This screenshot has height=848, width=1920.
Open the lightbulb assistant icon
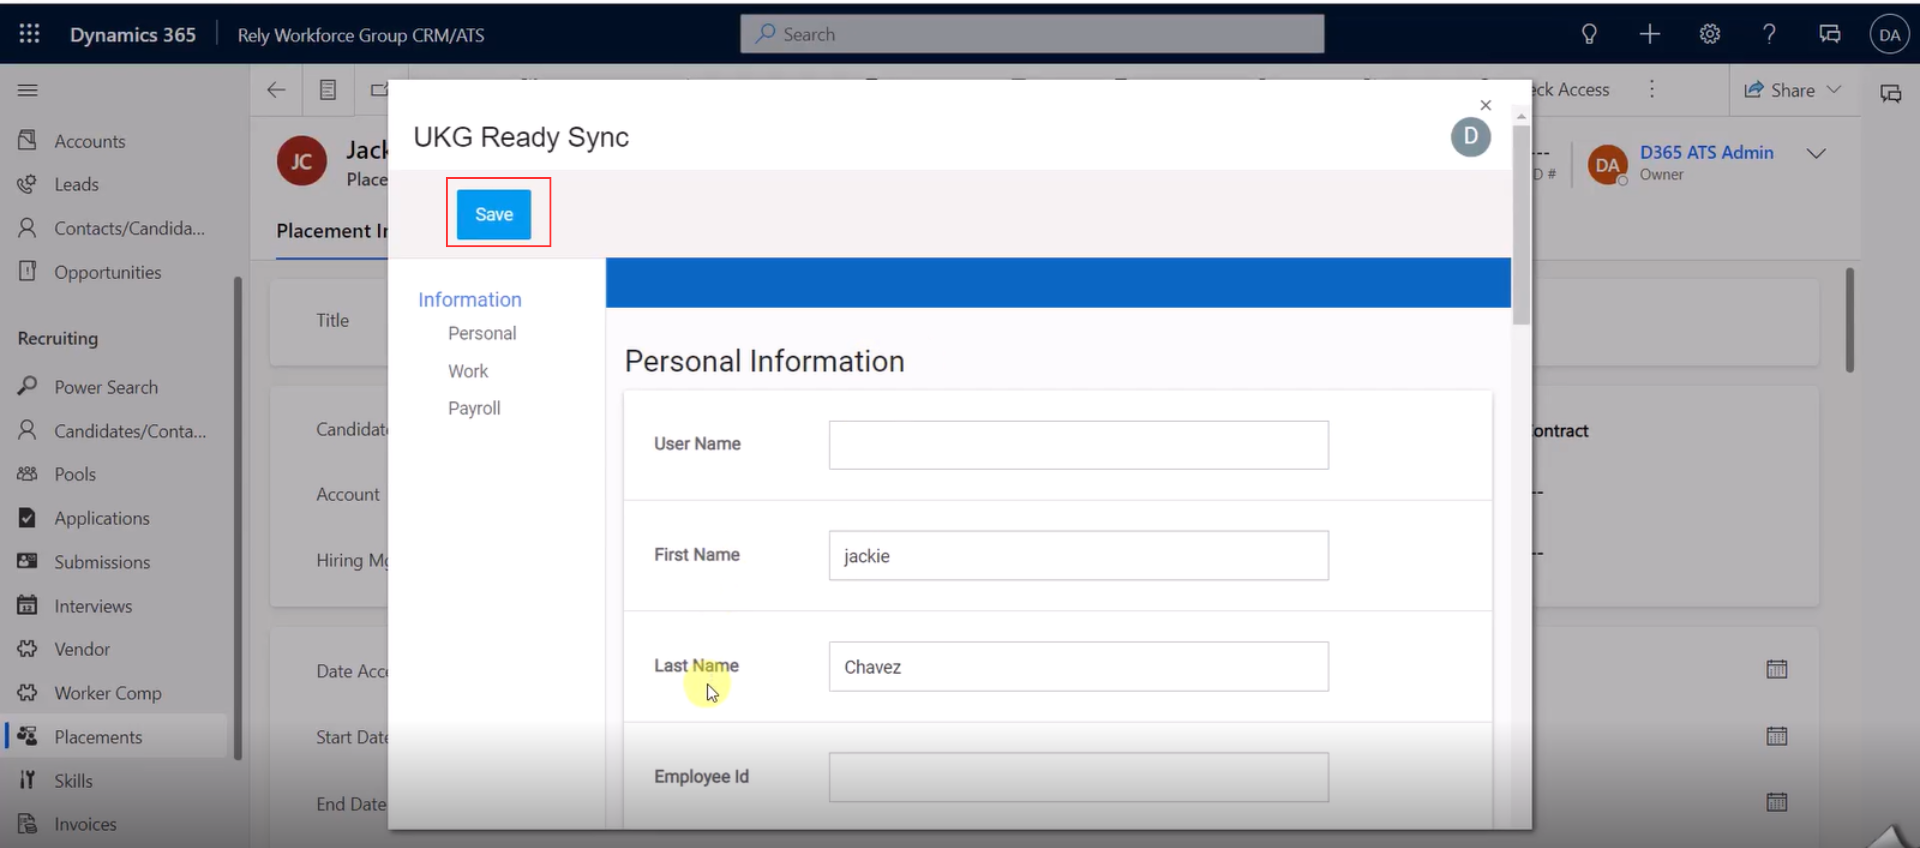tap(1589, 34)
